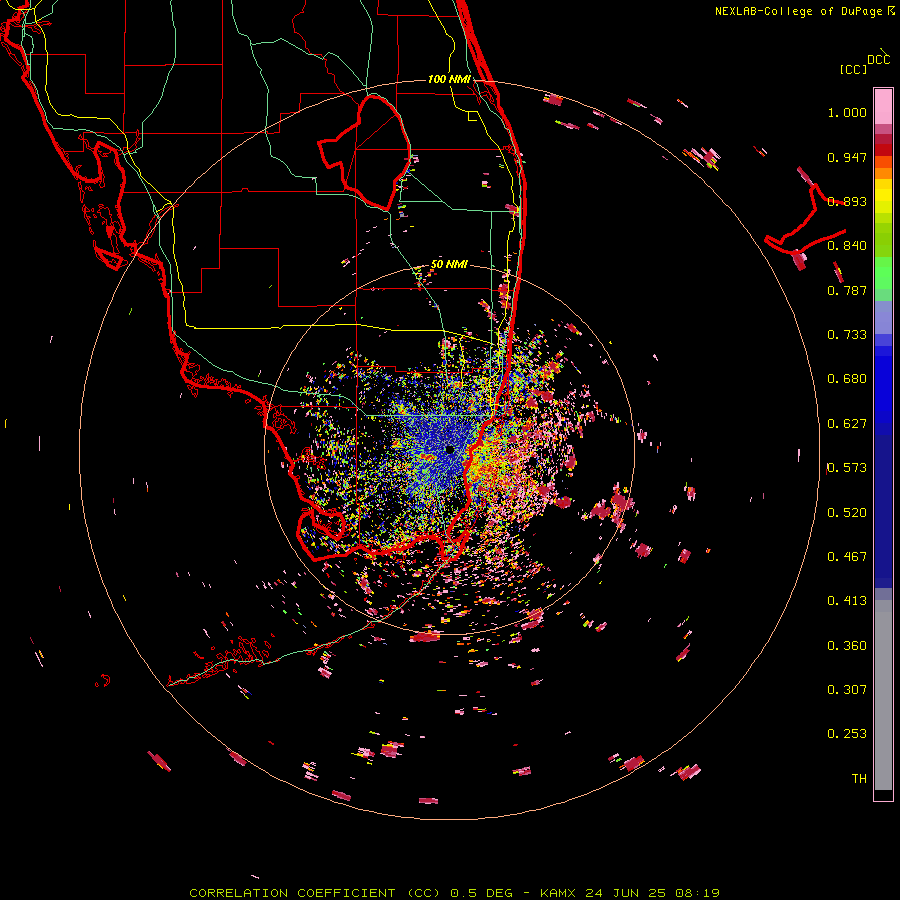Click the NEXLAB-College of DuPage header text
This screenshot has width=900, height=900.
[x=799, y=11]
